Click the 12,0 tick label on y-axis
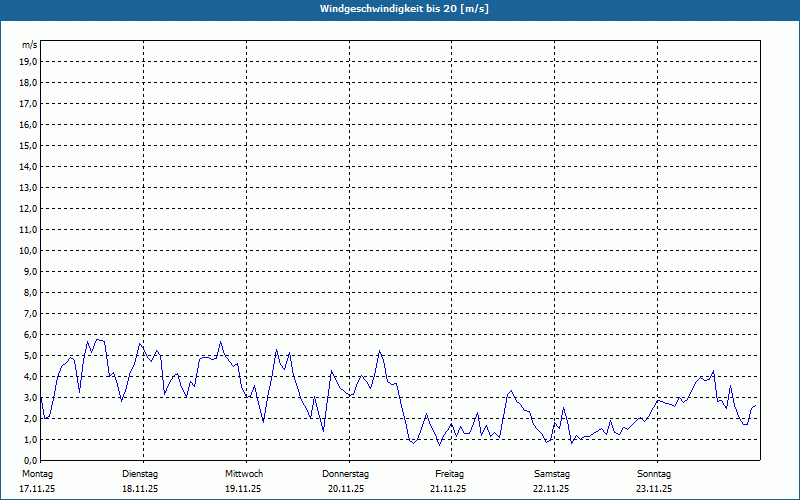 click(28, 208)
